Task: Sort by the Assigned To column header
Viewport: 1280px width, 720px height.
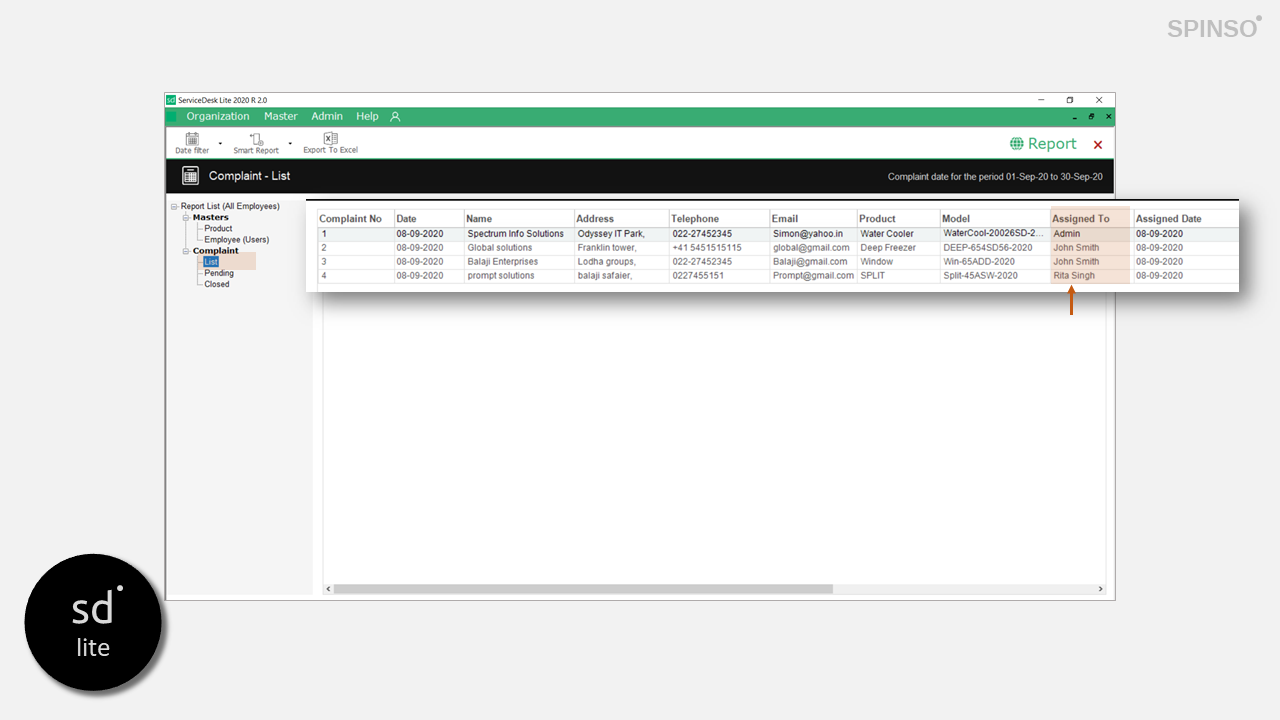Action: click(x=1081, y=219)
